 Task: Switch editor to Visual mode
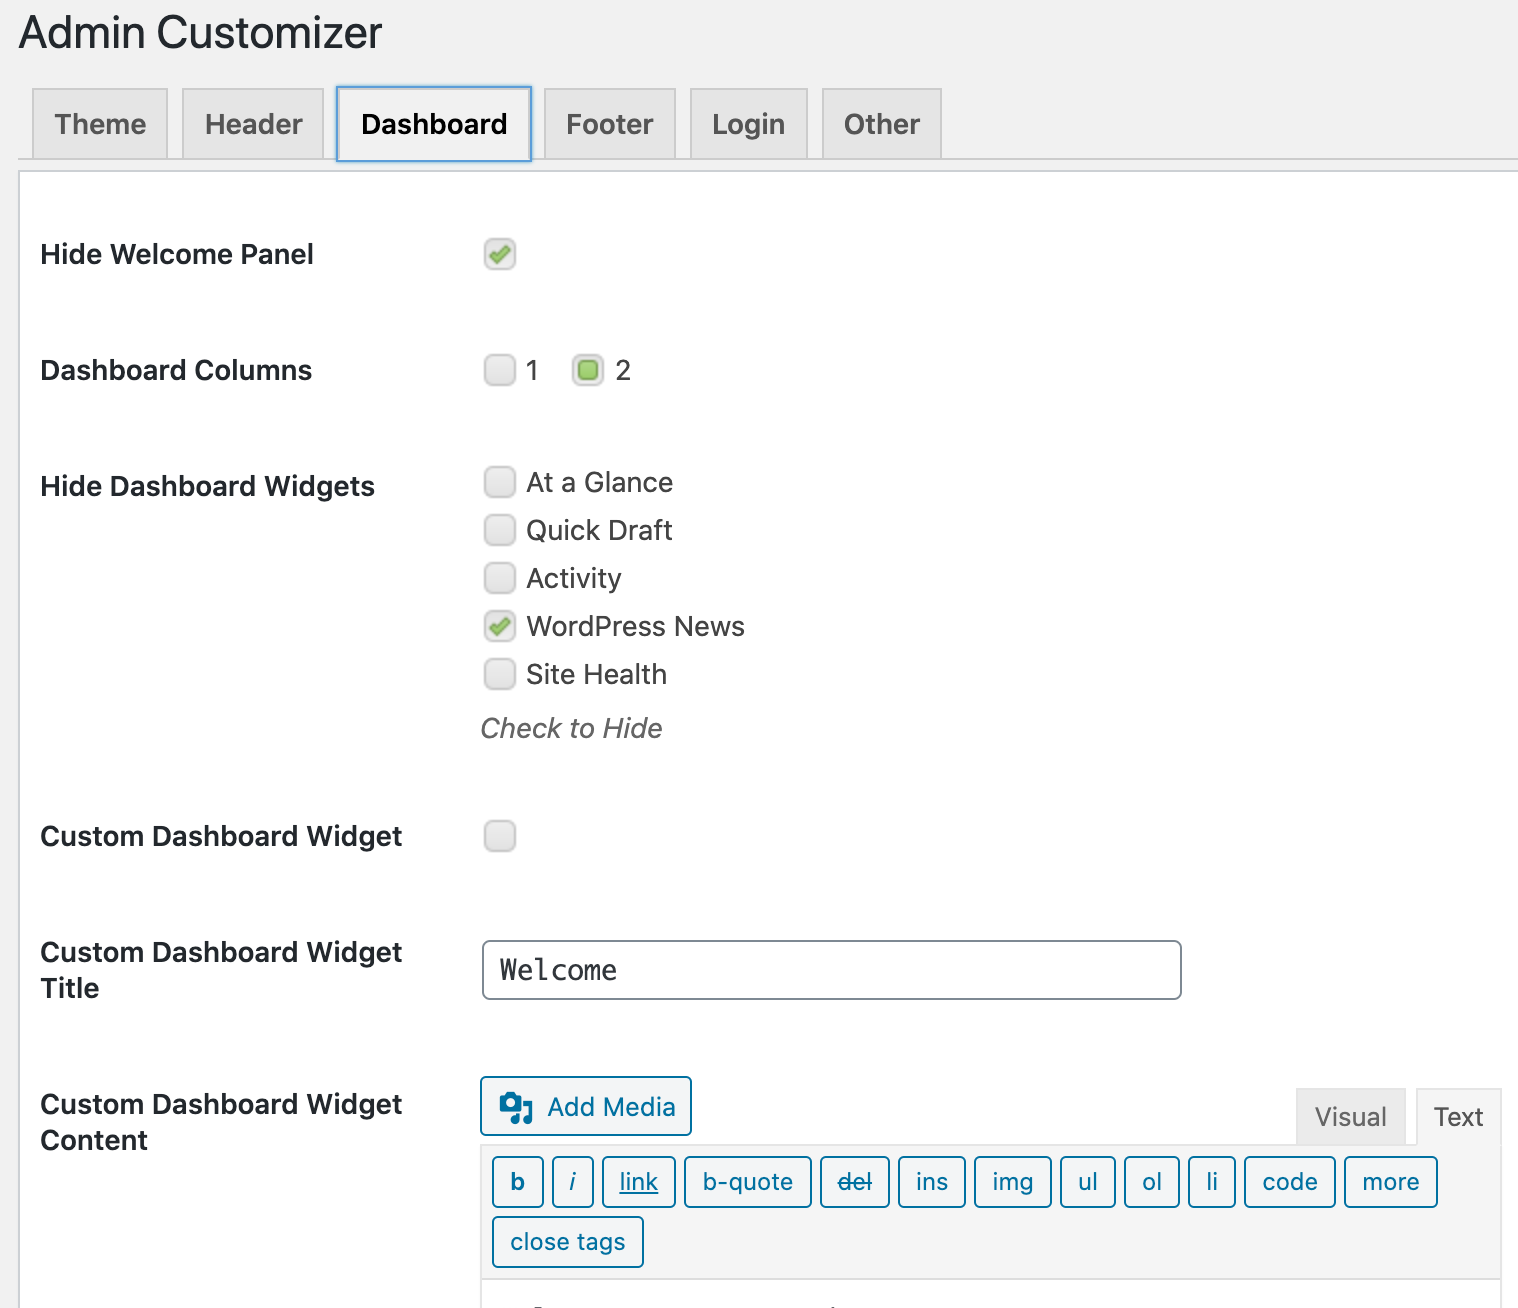click(1351, 1117)
